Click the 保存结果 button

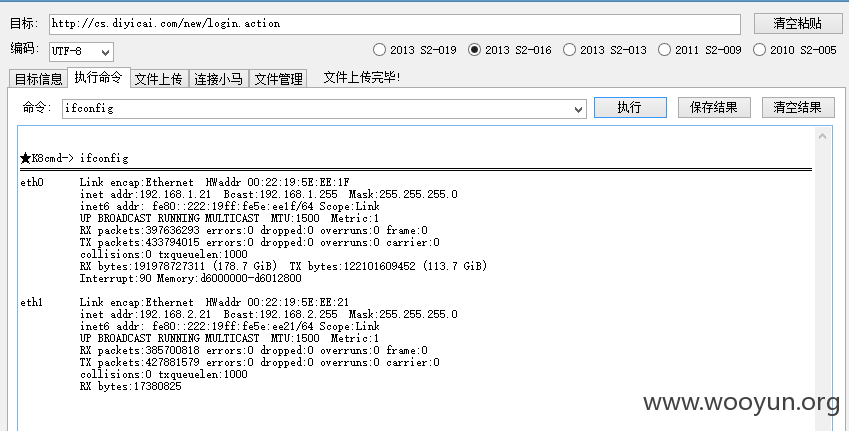point(714,107)
